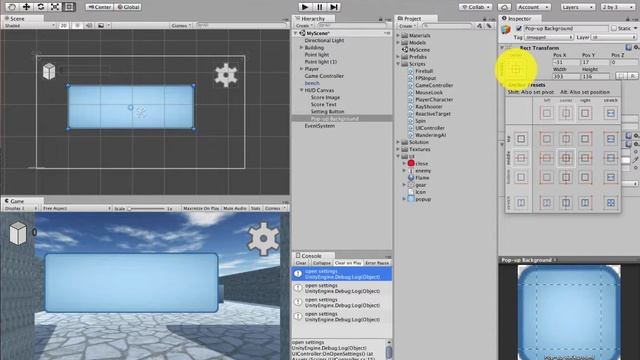
Task: Open Rect Transform help book icon
Action: [629, 48]
